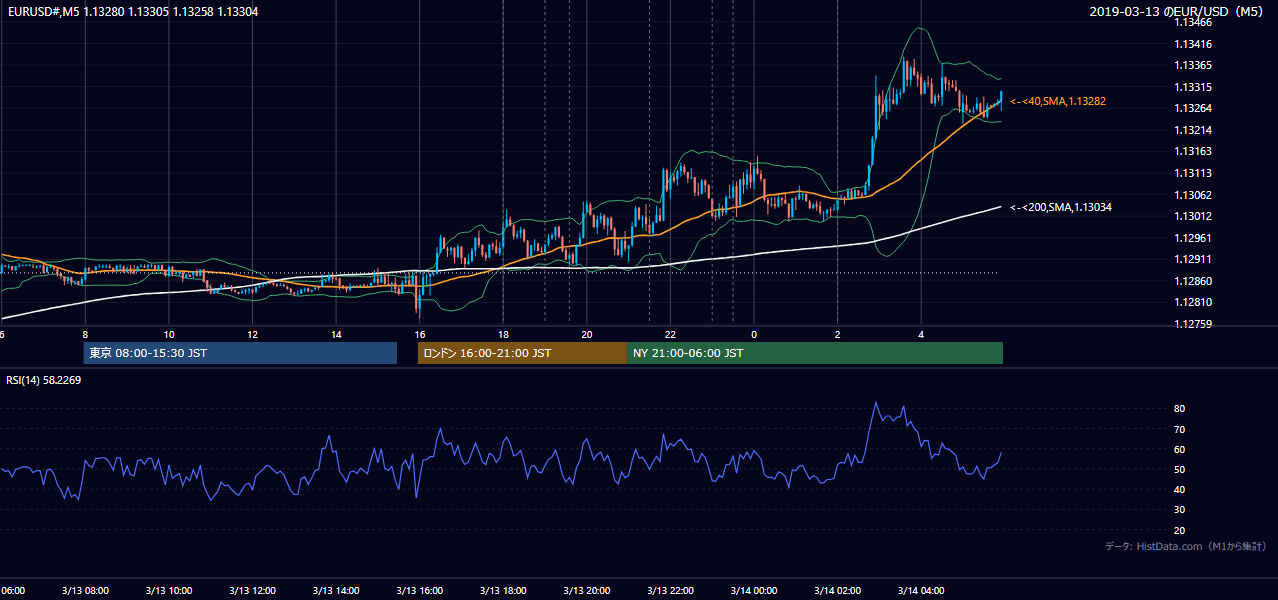The height and width of the screenshot is (600, 1278).
Task: Click hour label 22 under the price chart
Action: pyautogui.click(x=671, y=334)
